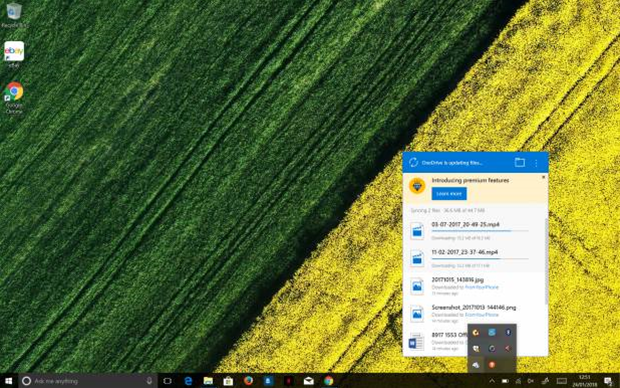Viewport: 620px width, 388px height.
Task: Open OneDrive more options three-dot menu
Action: (536, 163)
